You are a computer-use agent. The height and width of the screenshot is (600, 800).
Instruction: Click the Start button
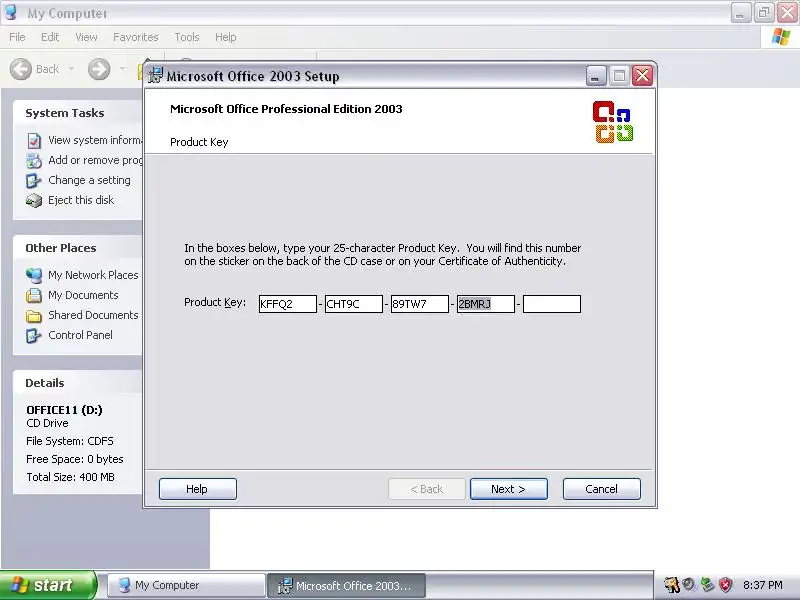(x=48, y=585)
